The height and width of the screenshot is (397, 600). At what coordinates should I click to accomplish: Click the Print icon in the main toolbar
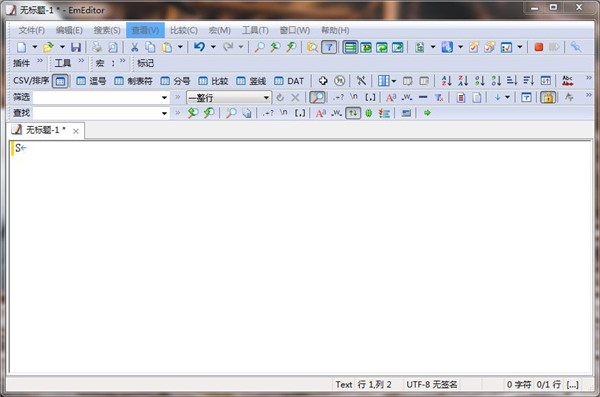pos(97,47)
